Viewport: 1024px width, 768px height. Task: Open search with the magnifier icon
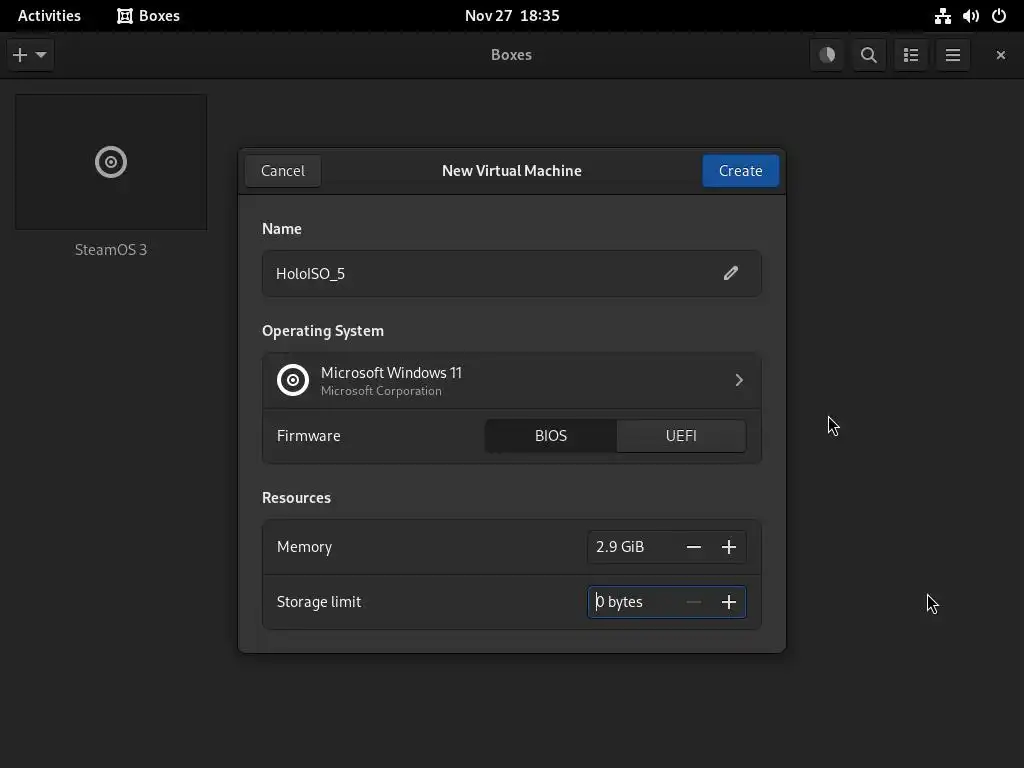coord(869,55)
